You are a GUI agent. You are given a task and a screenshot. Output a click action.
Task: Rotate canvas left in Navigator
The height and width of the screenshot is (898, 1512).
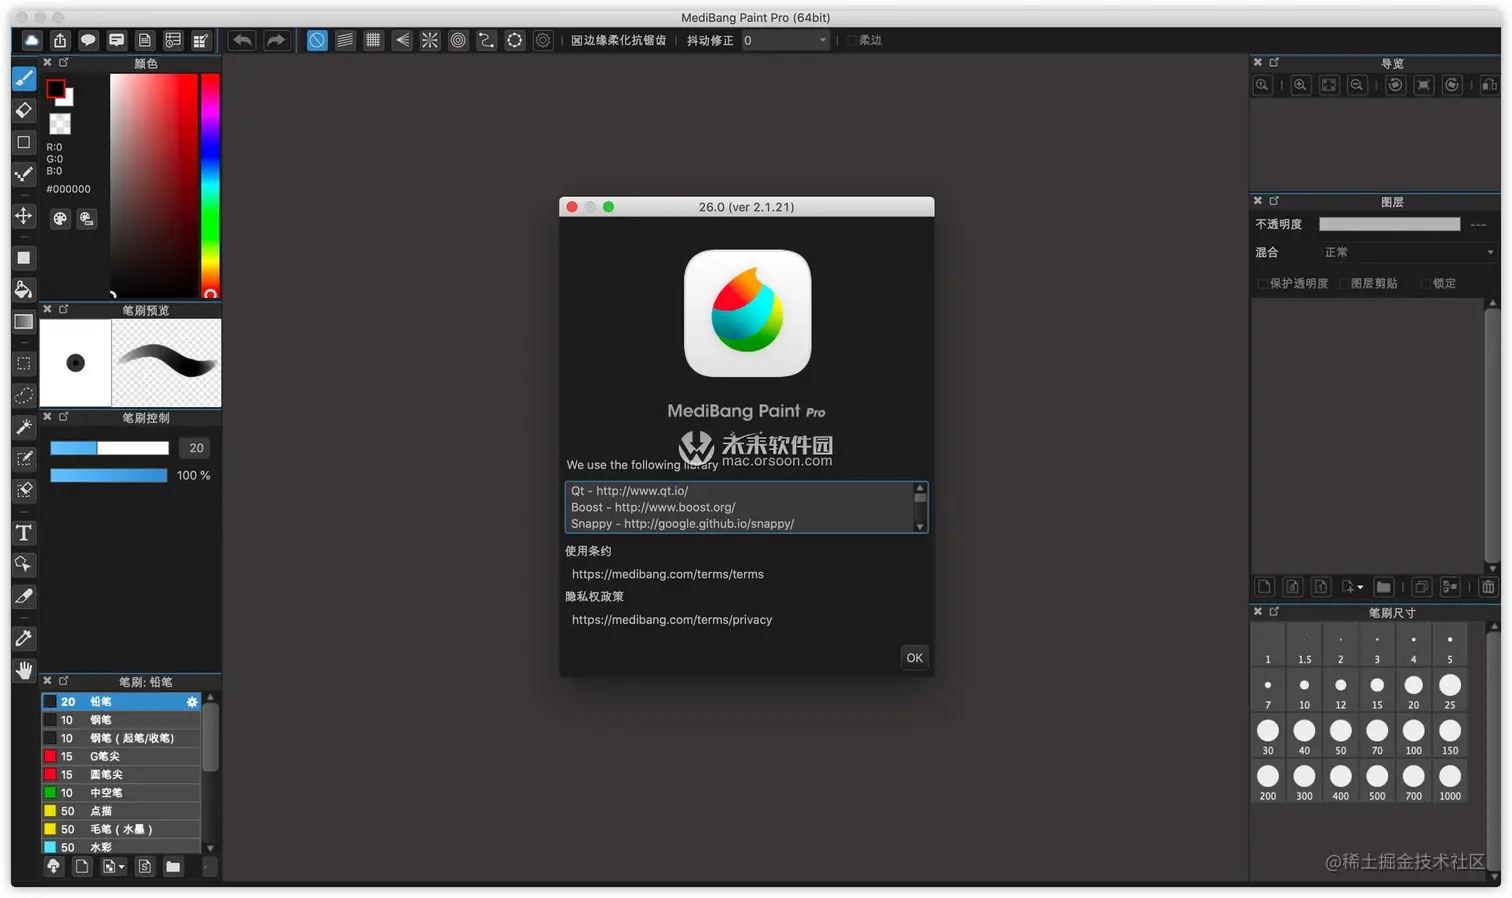(x=1396, y=85)
